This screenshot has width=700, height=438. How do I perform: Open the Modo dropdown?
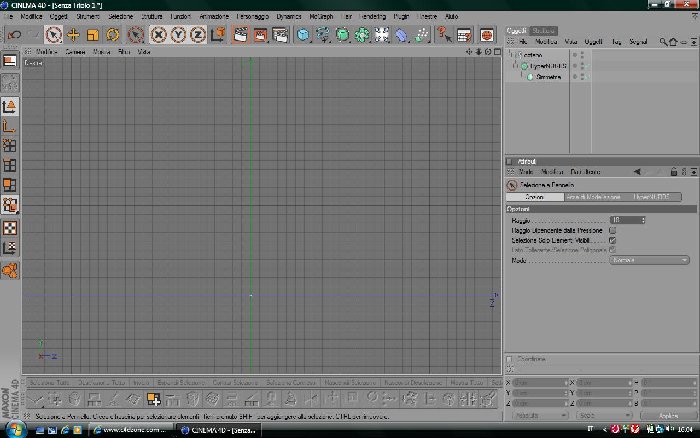click(649, 260)
